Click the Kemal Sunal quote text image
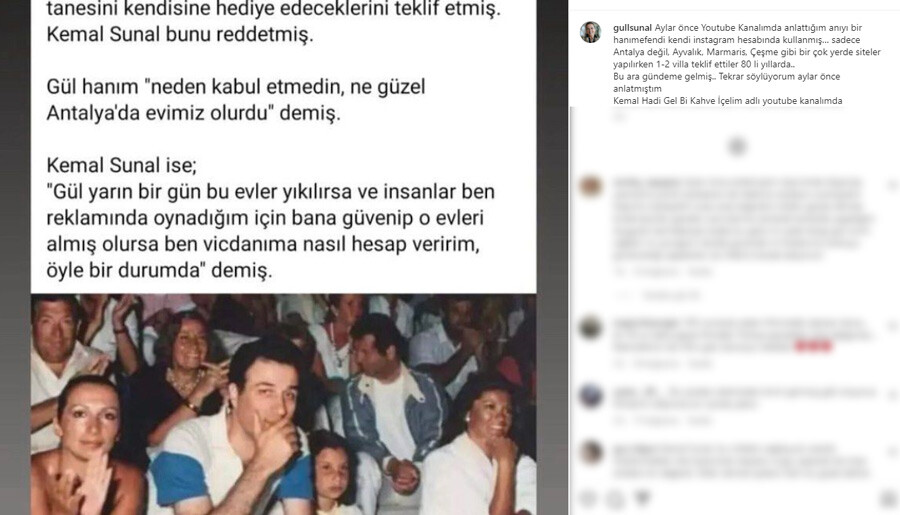The image size is (900, 515). (284, 146)
